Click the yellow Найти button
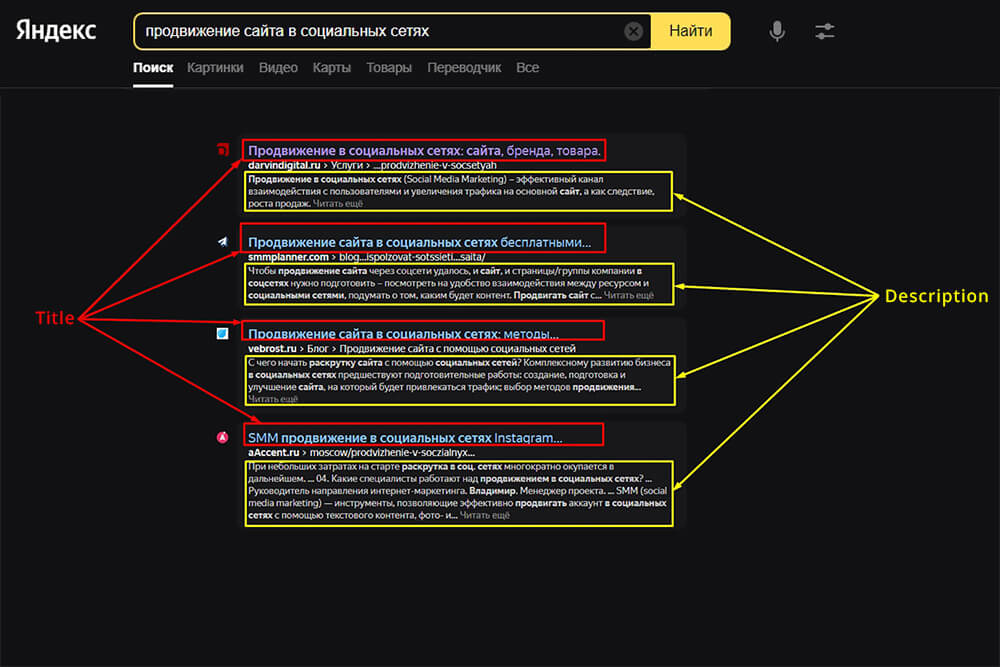This screenshot has height=667, width=1000. coord(691,31)
